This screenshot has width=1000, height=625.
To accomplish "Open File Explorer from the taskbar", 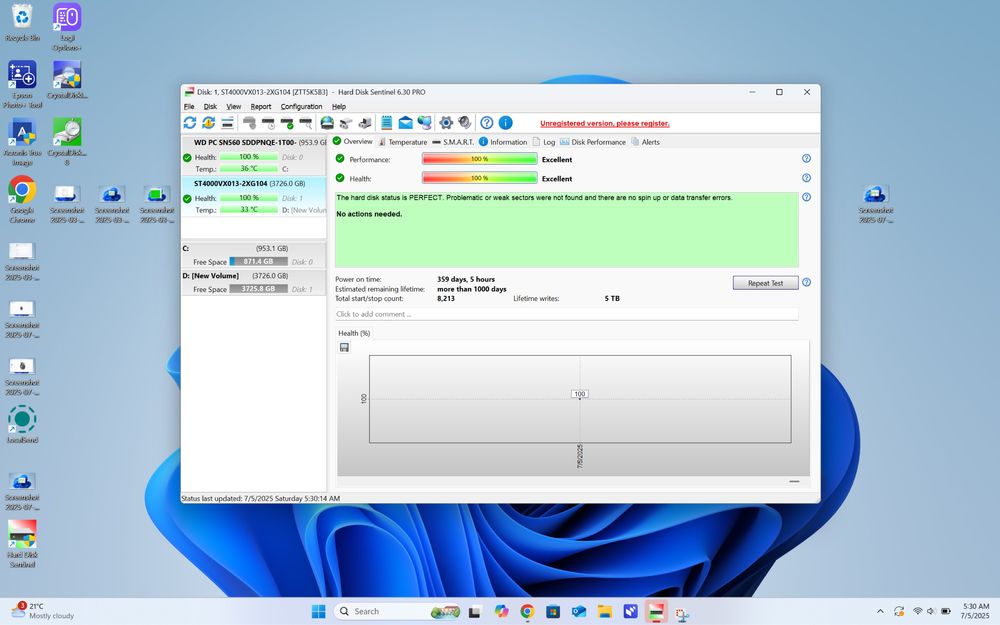I will tap(605, 612).
